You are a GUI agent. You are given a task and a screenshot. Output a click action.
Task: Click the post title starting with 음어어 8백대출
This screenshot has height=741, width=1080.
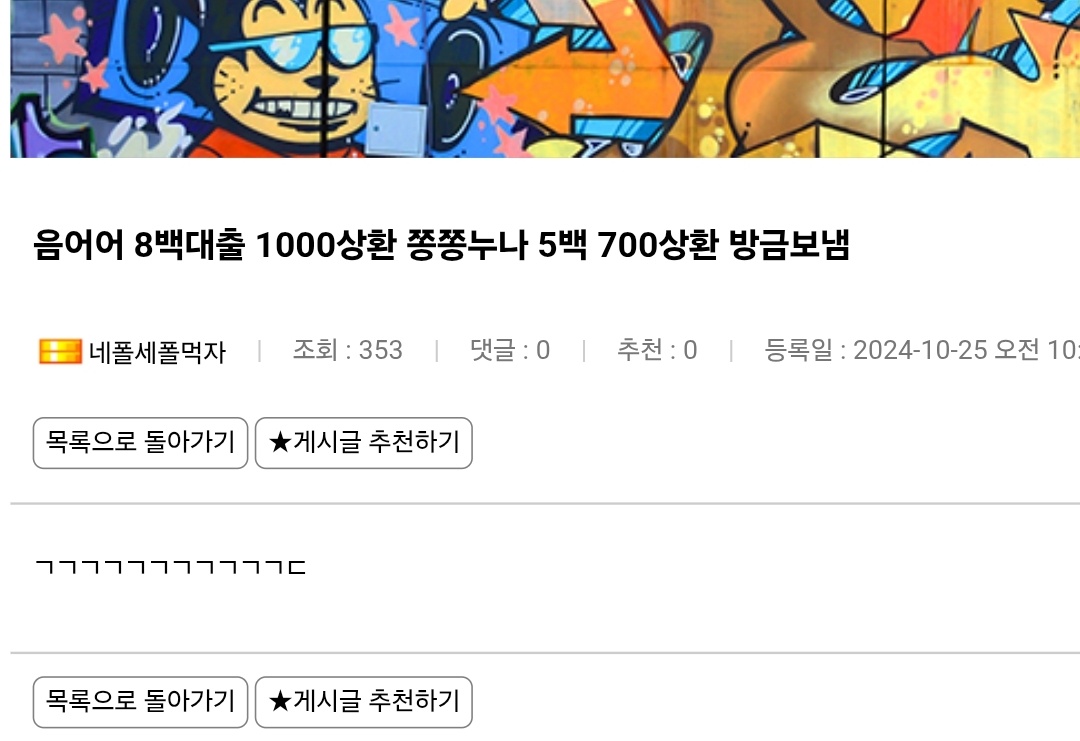[x=442, y=245]
